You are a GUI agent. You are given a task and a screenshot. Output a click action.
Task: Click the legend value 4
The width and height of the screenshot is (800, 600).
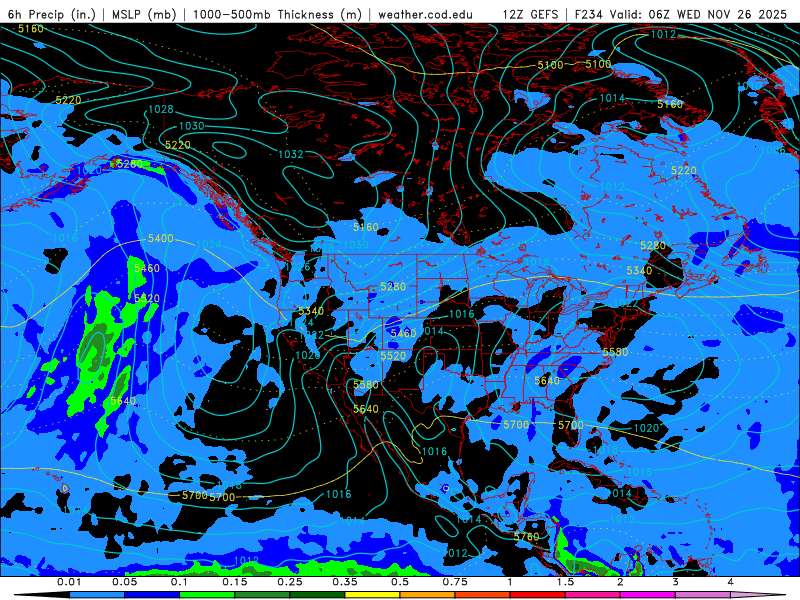(x=730, y=582)
